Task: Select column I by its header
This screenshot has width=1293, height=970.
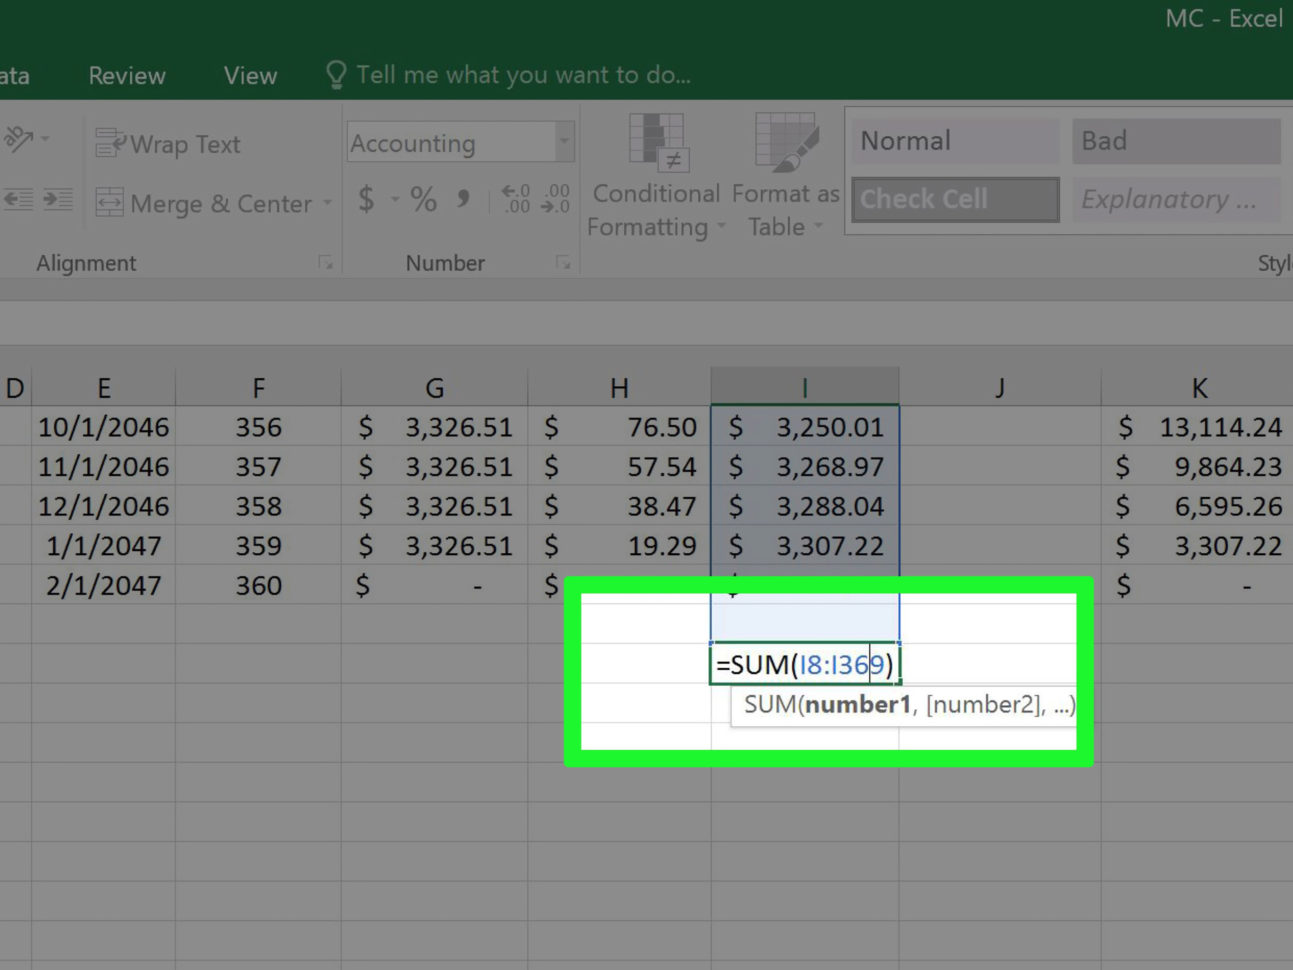Action: [804, 387]
